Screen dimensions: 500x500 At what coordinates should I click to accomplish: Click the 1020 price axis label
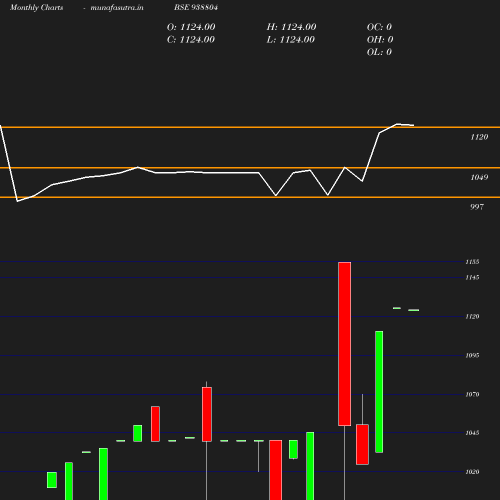point(473,472)
